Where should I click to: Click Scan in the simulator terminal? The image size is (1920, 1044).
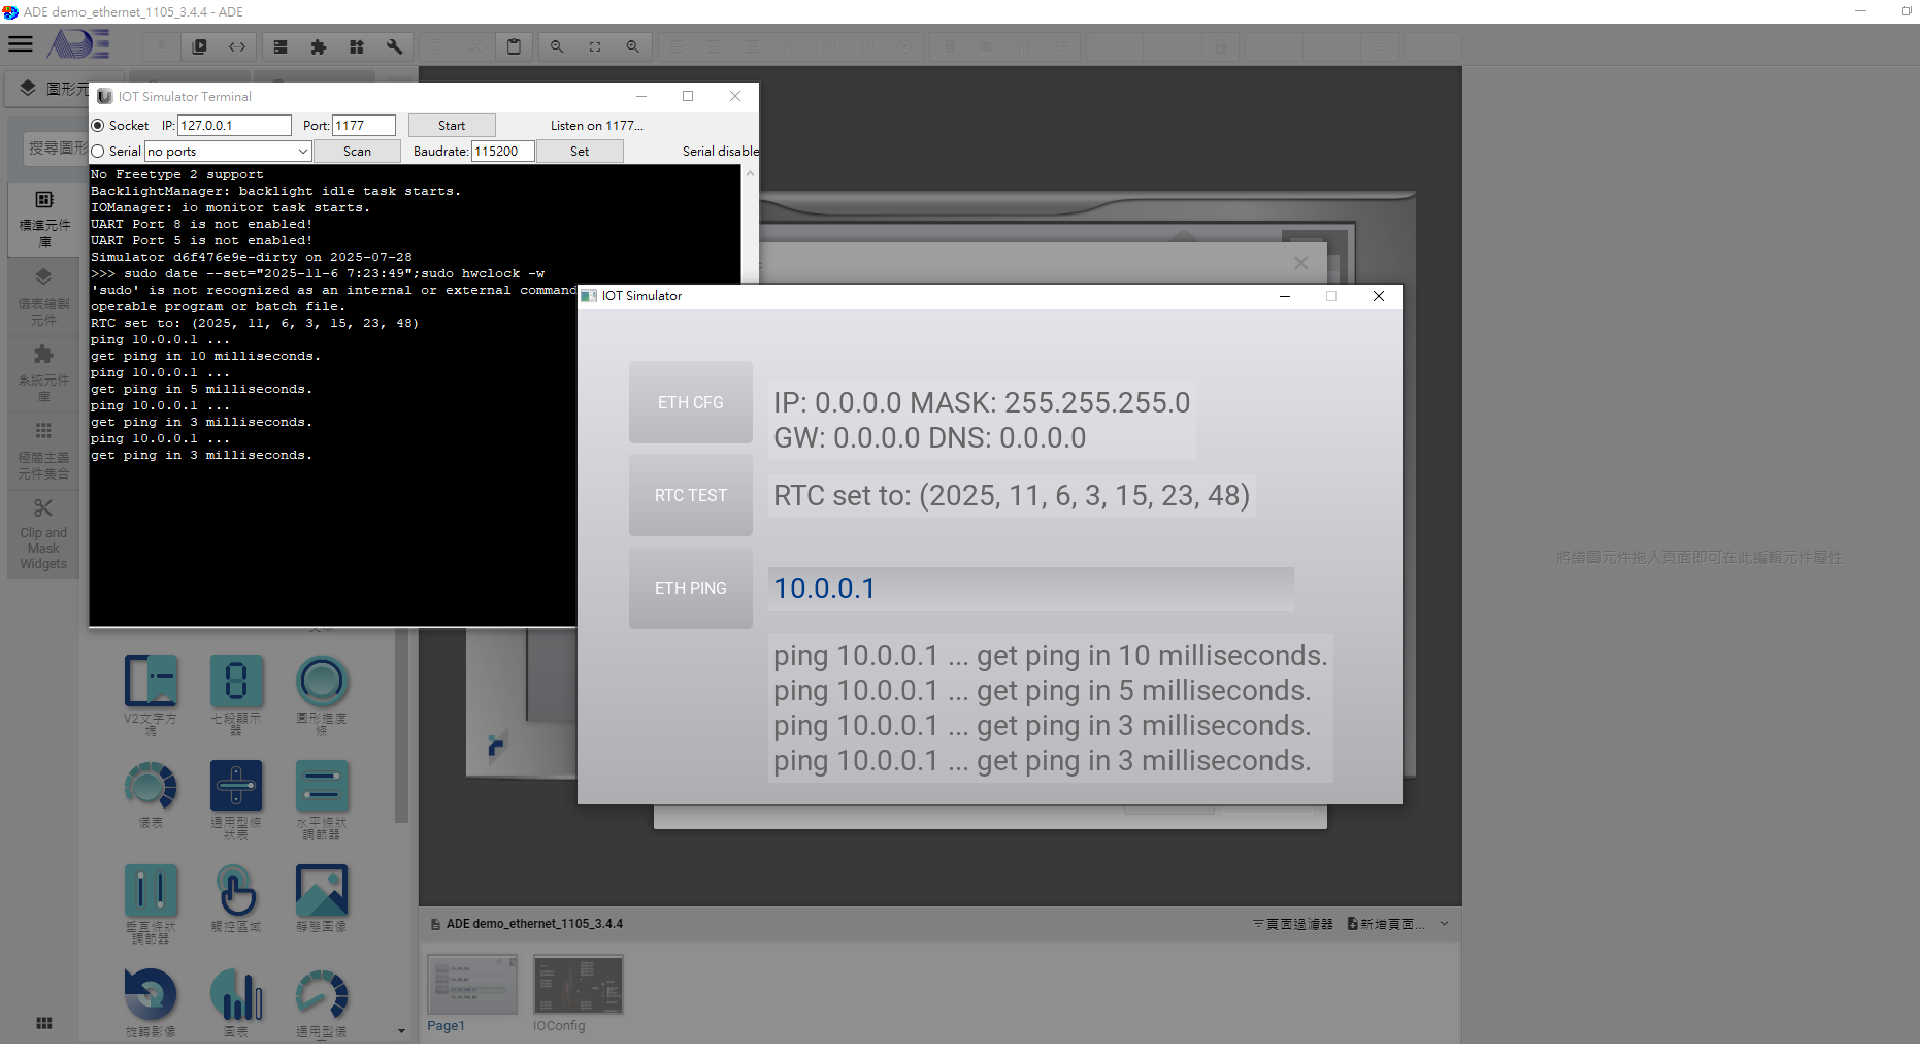356,152
